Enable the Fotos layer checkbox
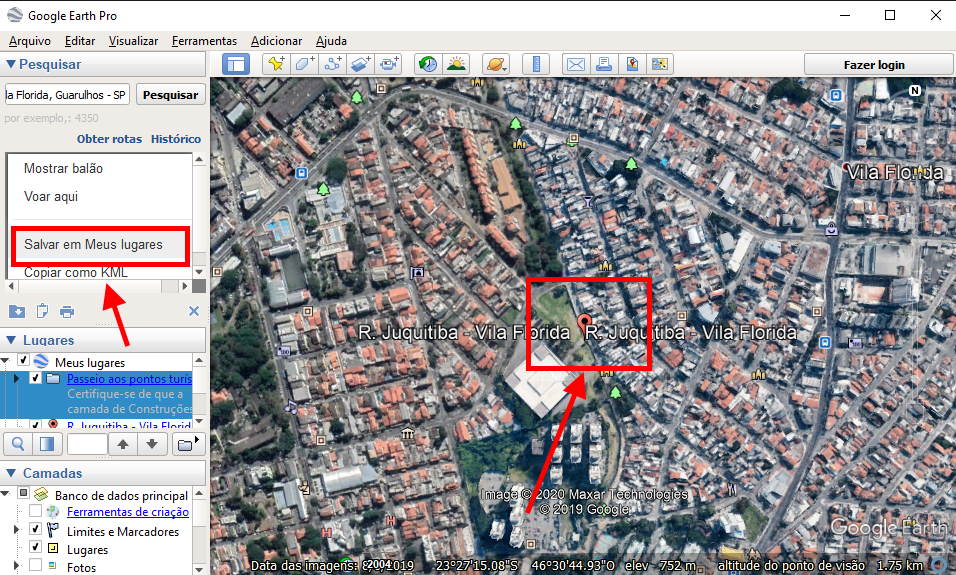Image resolution: width=956 pixels, height=575 pixels. point(35,566)
